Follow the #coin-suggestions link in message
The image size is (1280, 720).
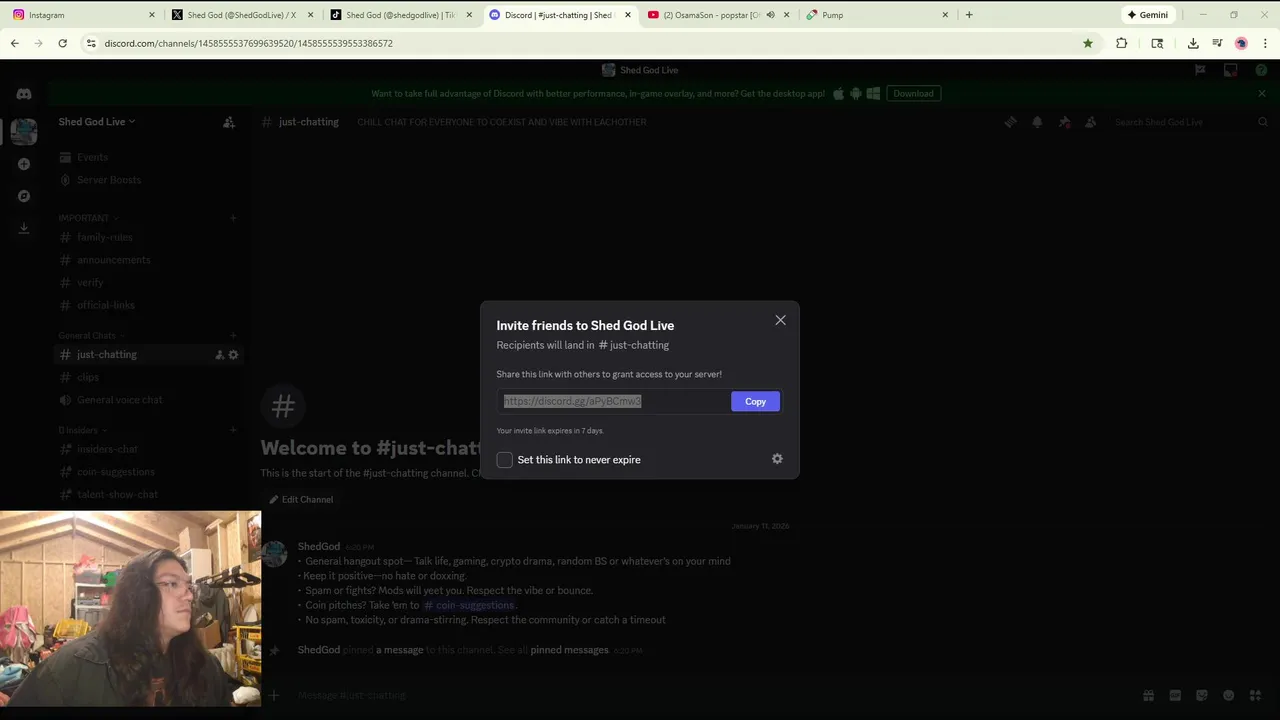pos(469,605)
